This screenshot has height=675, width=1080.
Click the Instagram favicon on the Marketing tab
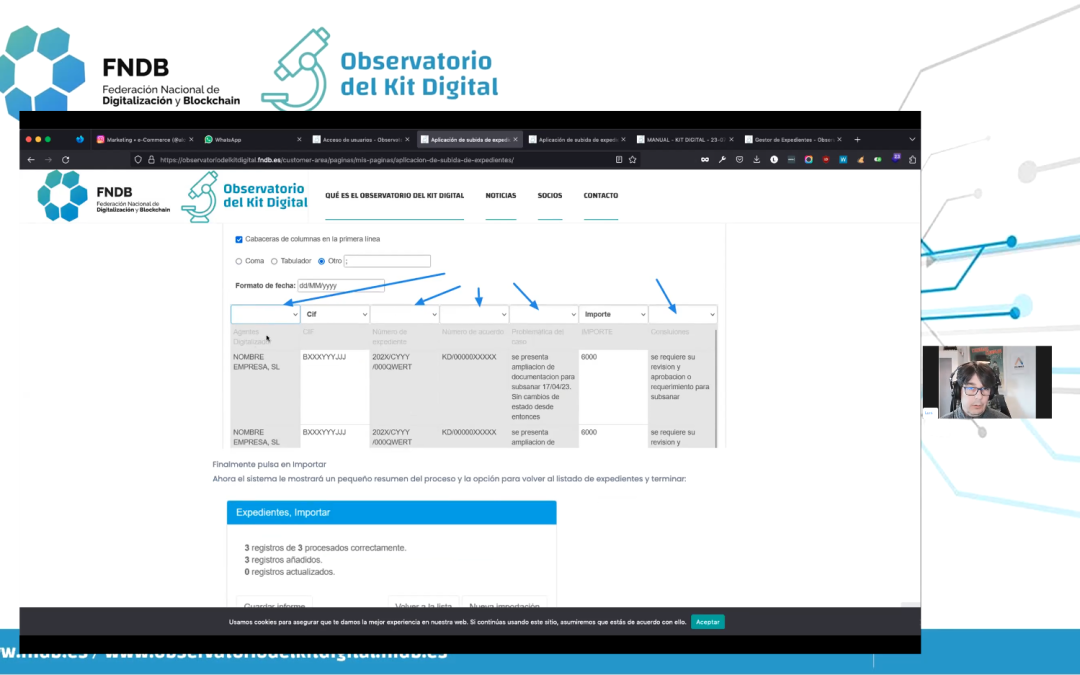point(101,139)
